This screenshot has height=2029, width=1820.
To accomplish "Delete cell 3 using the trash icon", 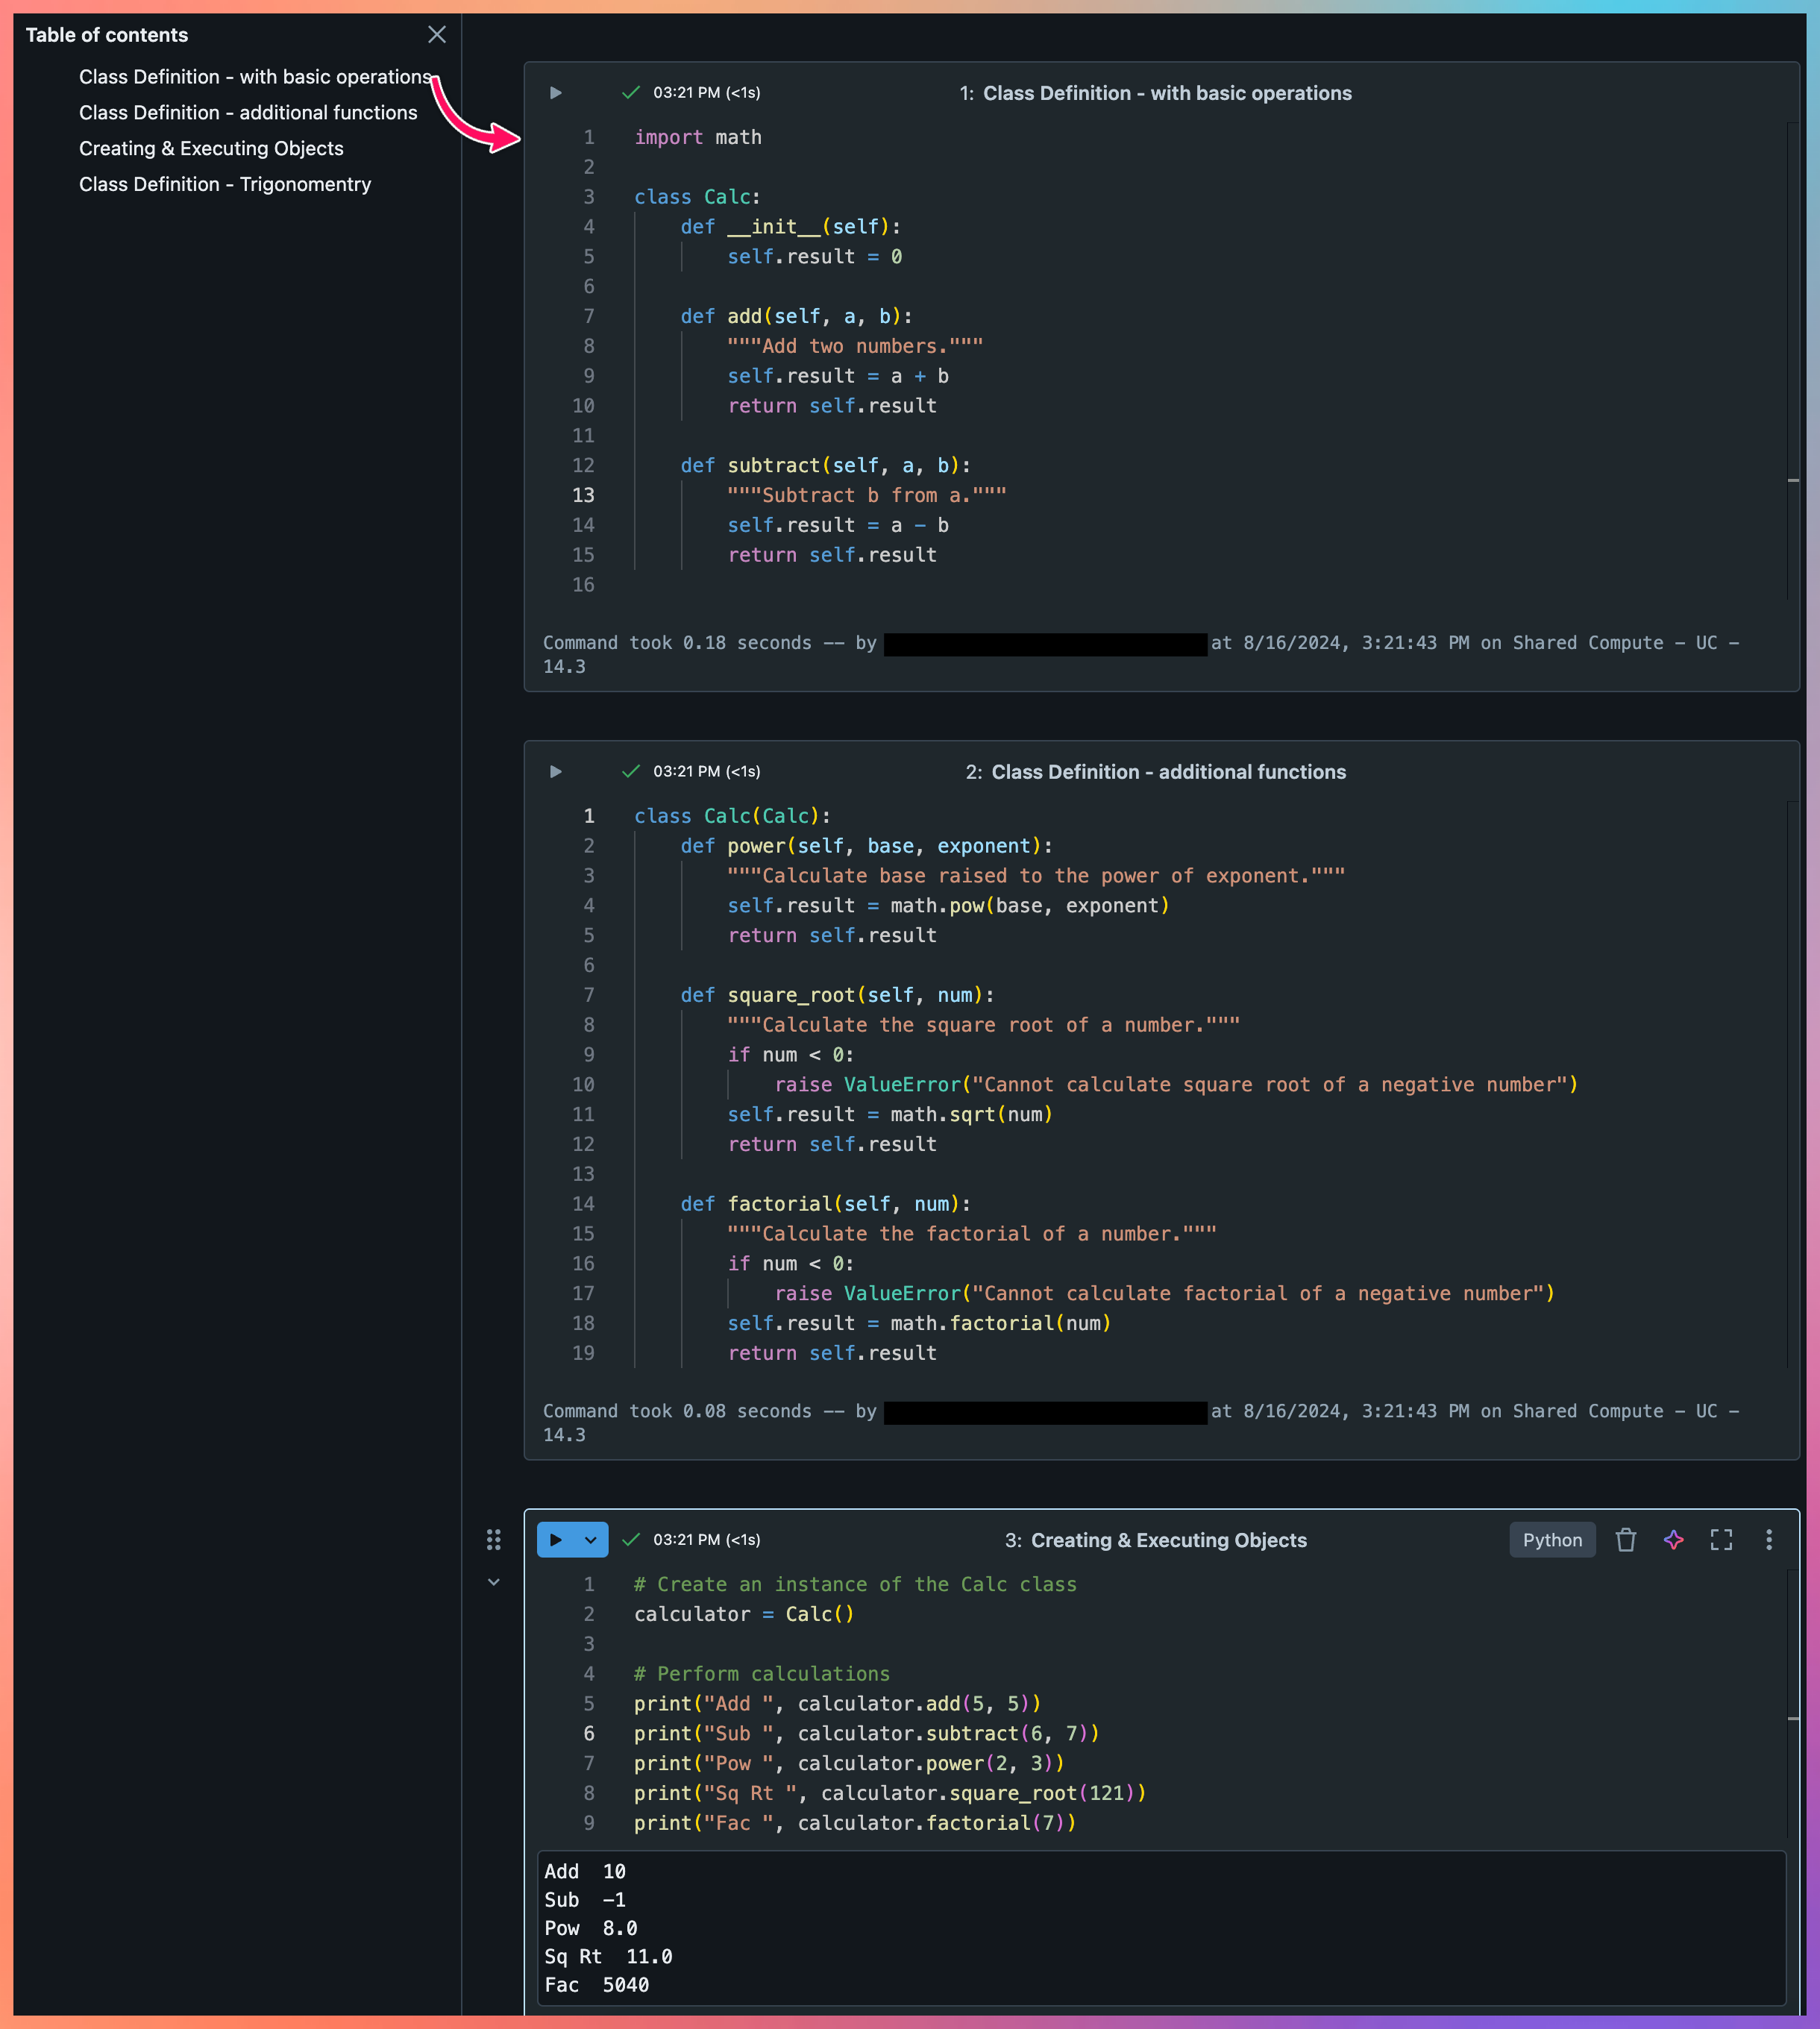I will [x=1626, y=1540].
